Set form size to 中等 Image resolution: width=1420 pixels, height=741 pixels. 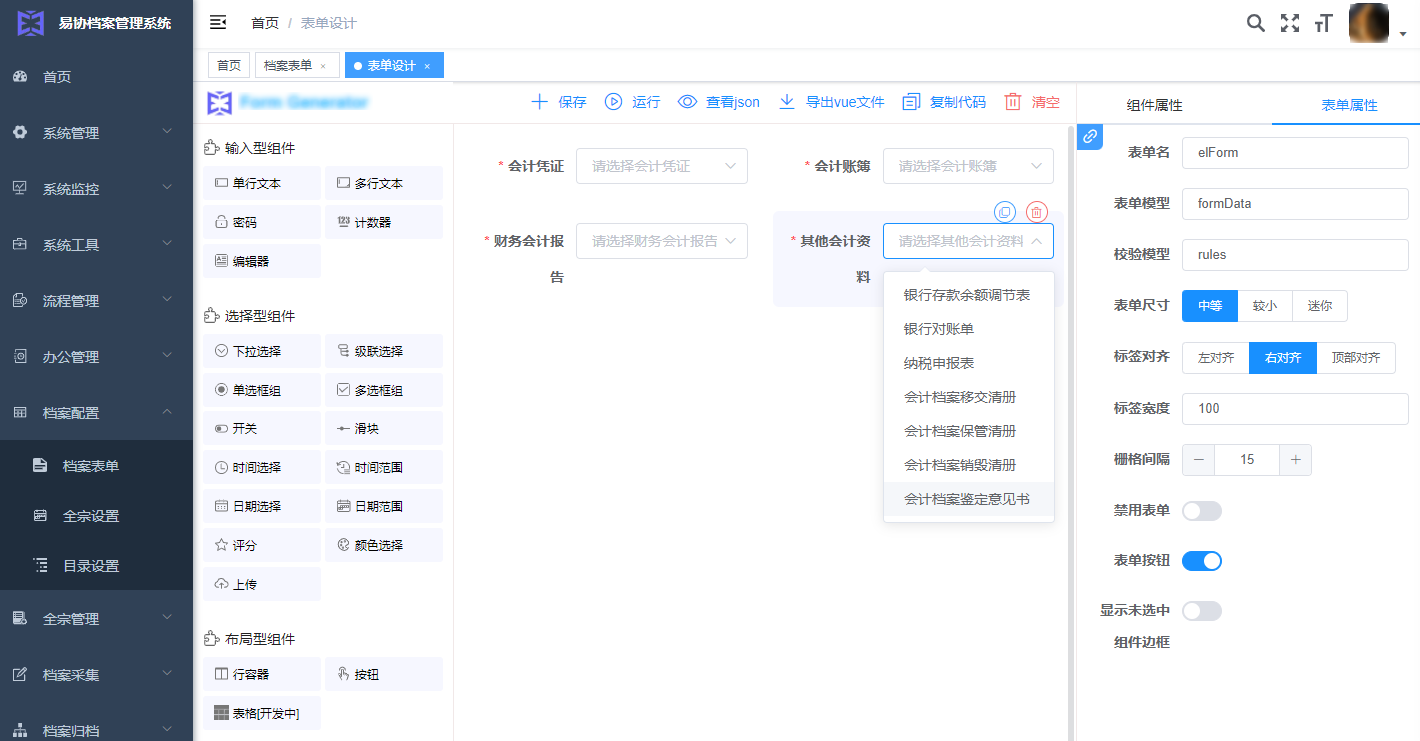[1210, 306]
